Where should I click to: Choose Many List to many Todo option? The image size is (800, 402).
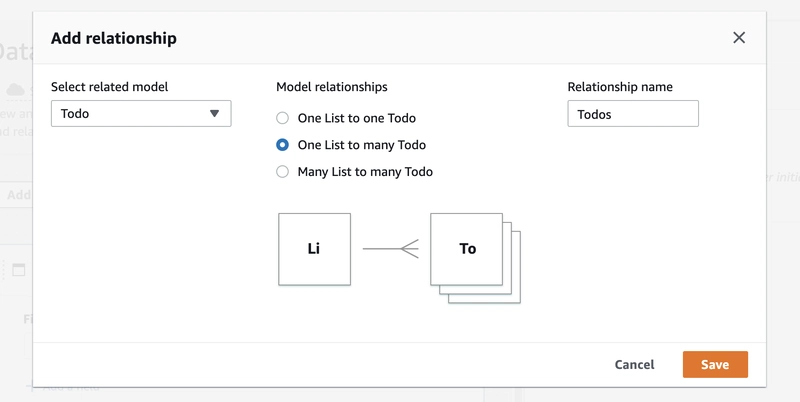point(283,172)
